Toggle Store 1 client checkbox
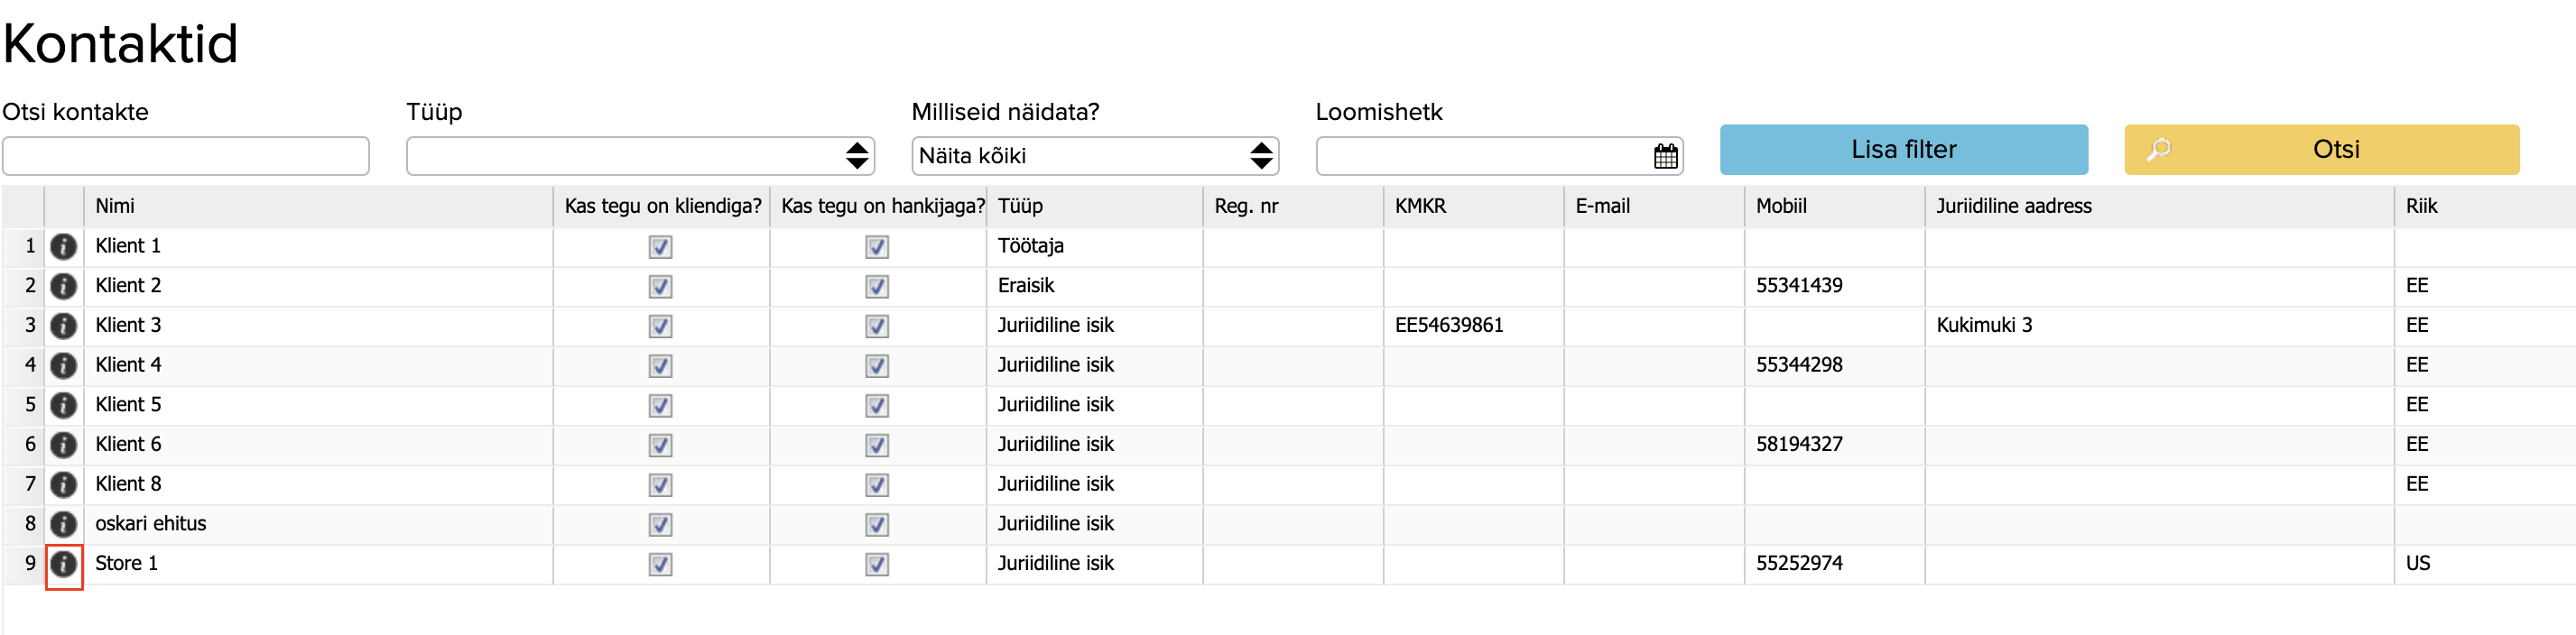 pos(660,564)
